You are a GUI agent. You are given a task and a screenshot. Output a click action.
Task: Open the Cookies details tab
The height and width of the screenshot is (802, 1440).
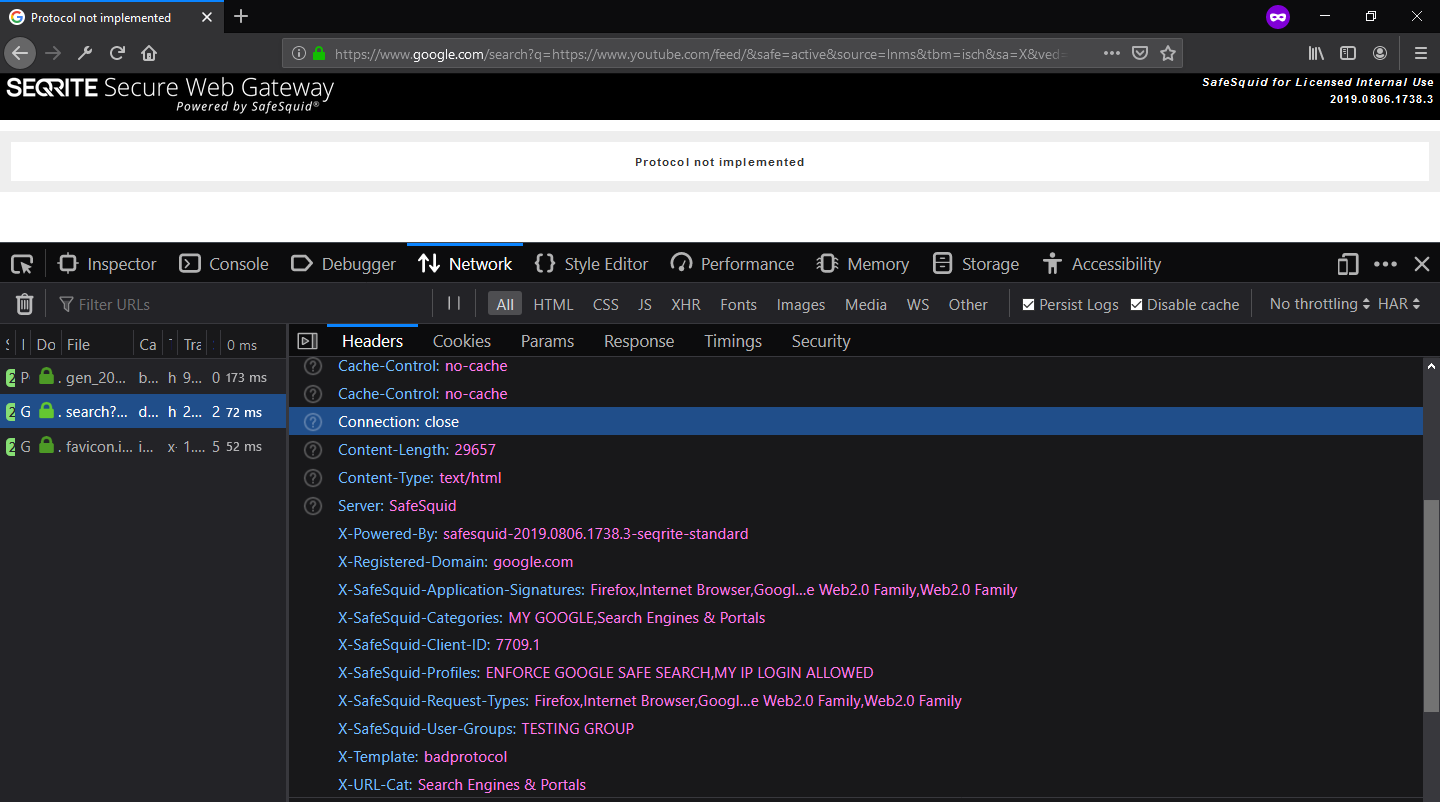click(x=462, y=341)
